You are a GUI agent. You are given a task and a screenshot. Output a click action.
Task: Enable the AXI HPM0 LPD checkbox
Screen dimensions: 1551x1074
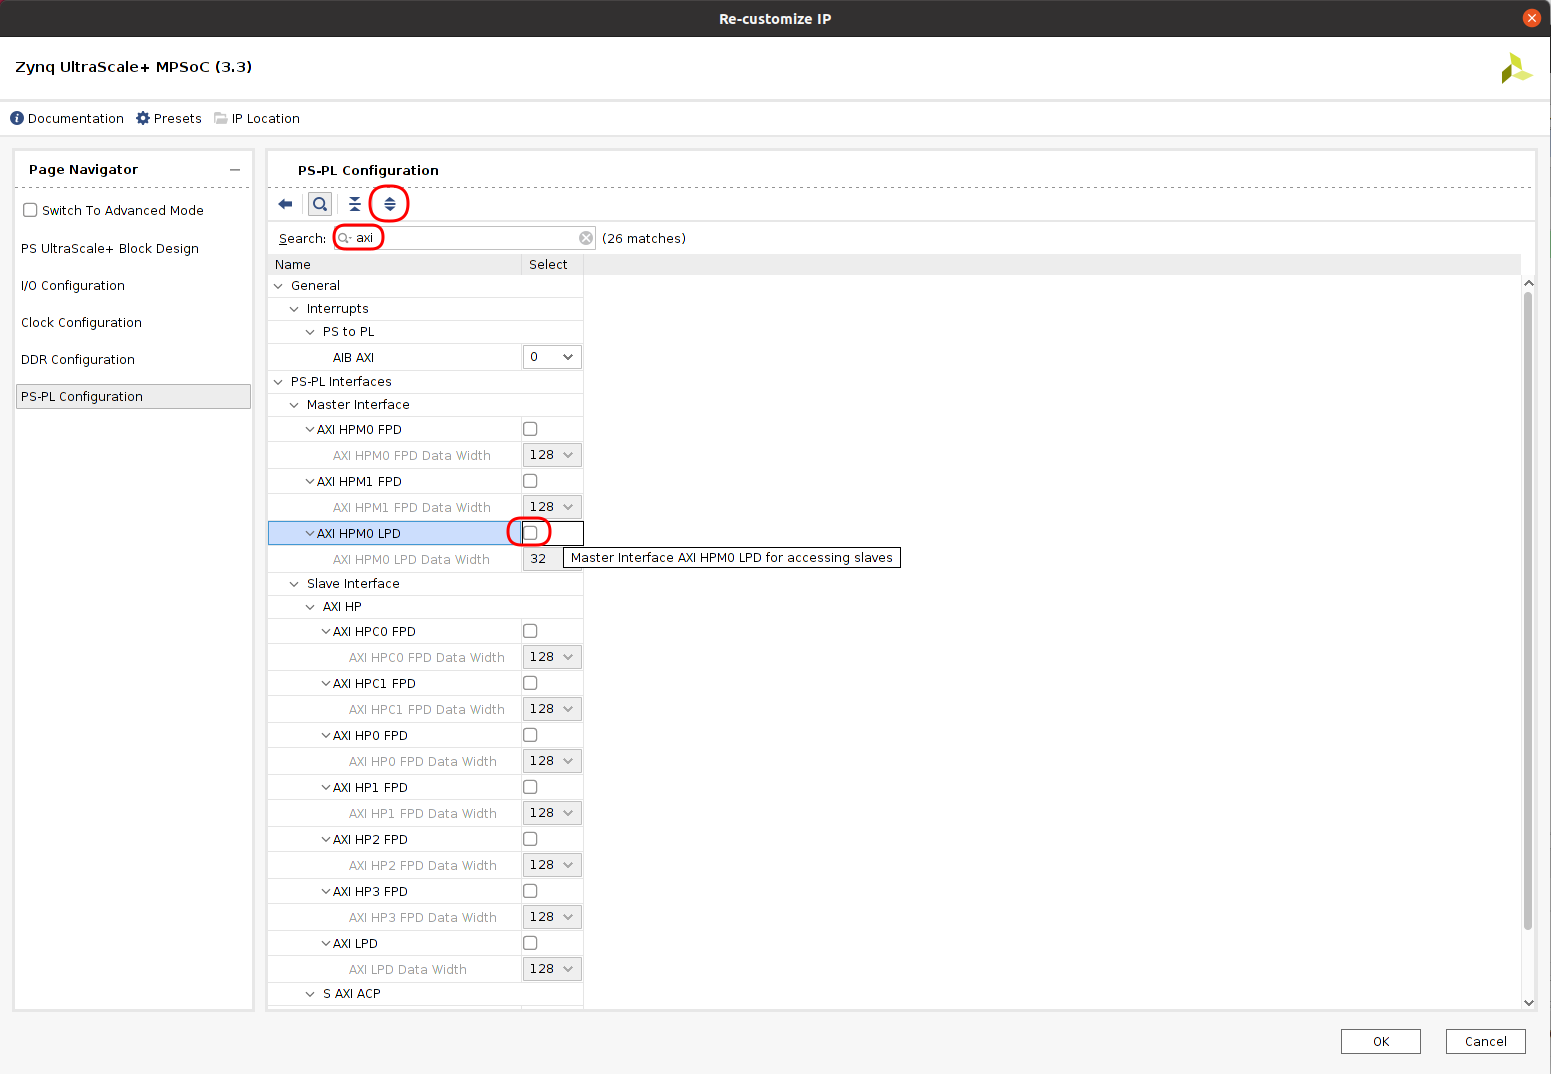coord(530,533)
